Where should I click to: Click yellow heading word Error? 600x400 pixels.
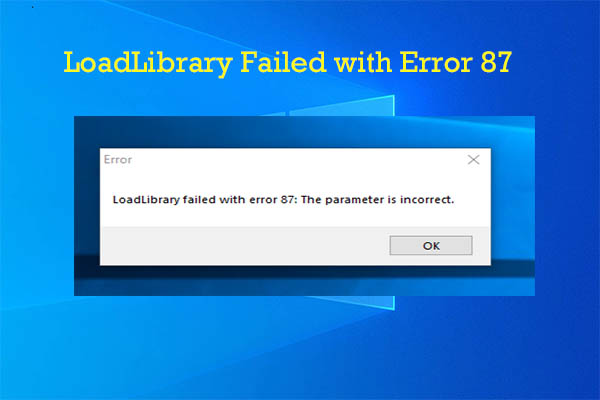436,62
